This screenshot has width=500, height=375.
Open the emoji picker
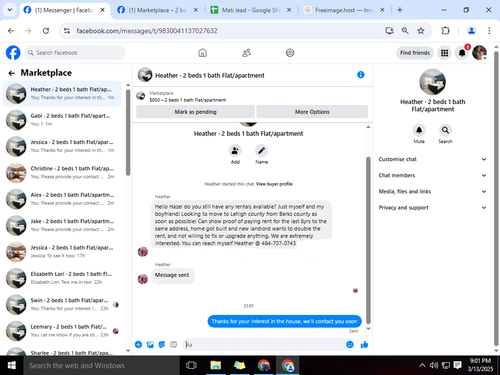(350, 344)
